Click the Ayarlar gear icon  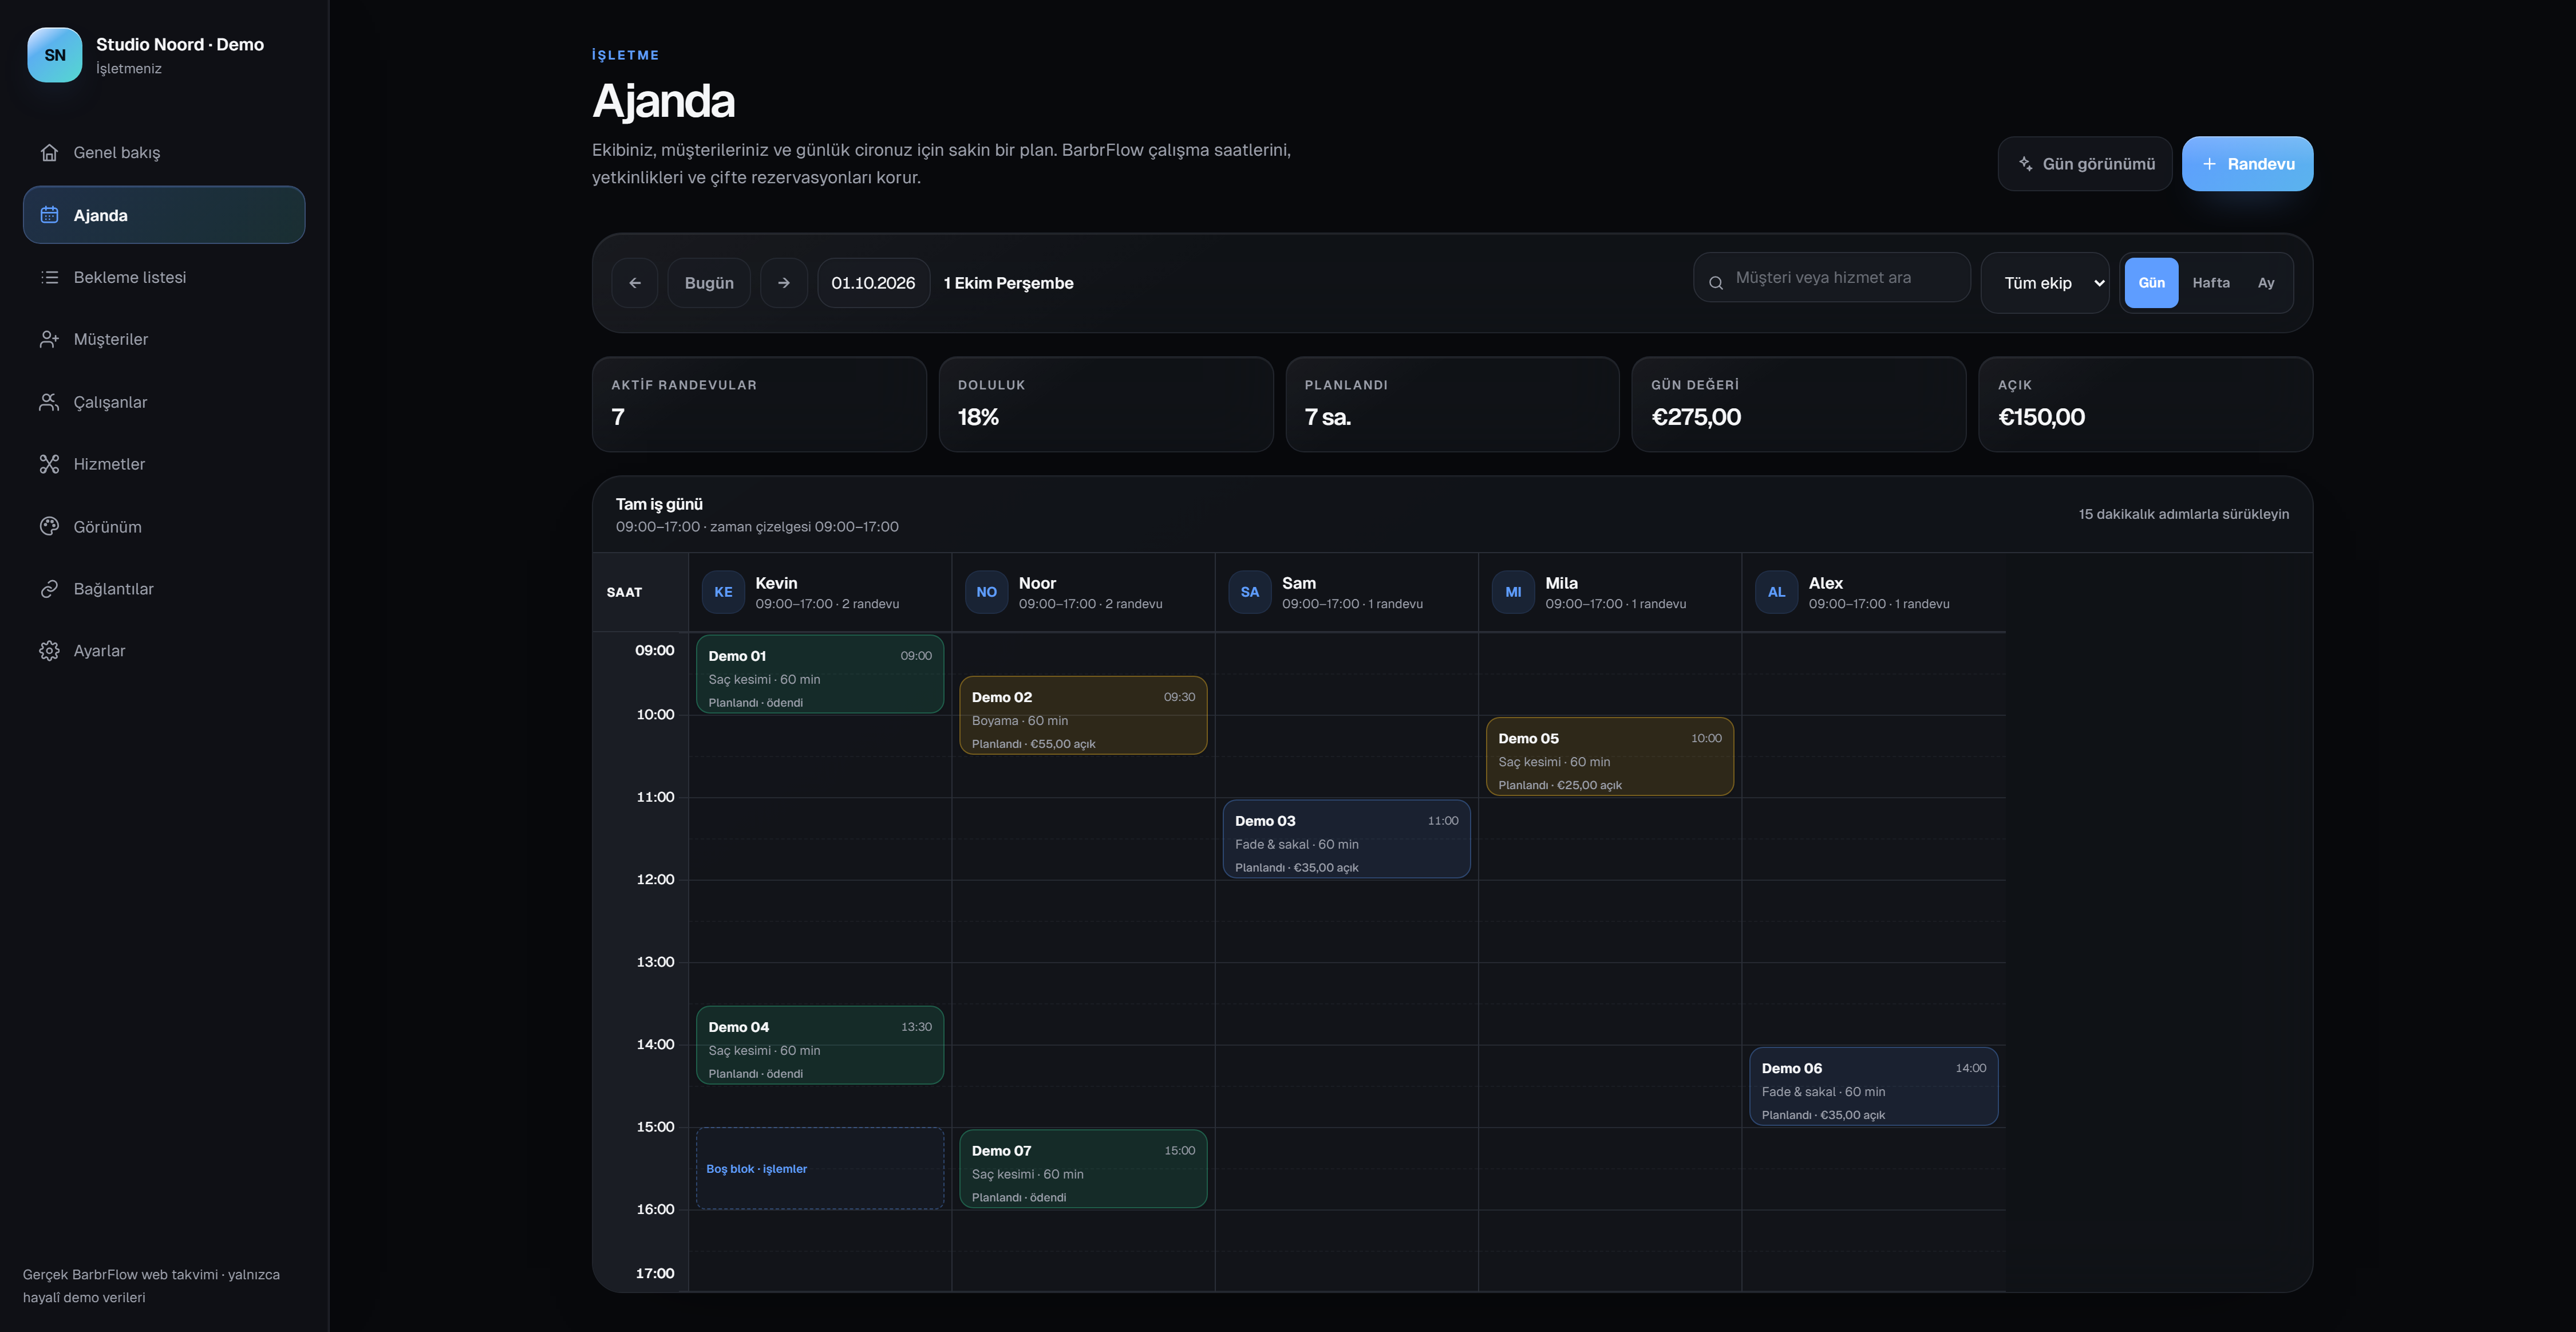(49, 651)
